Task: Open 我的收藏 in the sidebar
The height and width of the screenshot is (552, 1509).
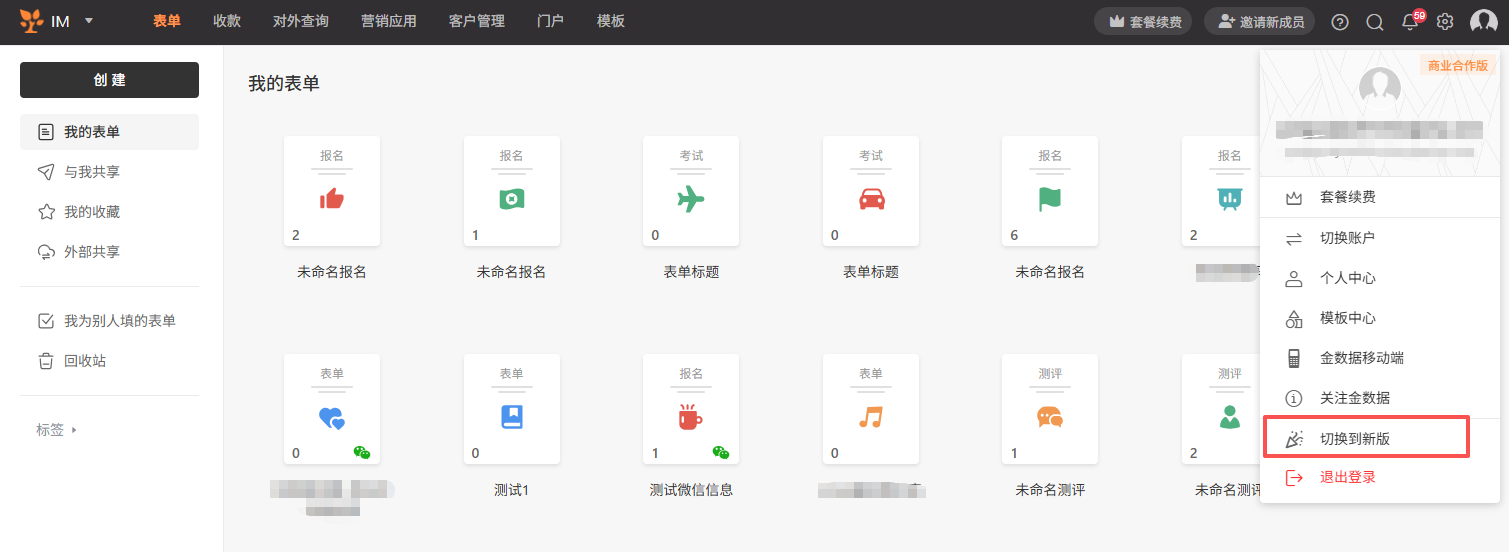Action: (92, 212)
